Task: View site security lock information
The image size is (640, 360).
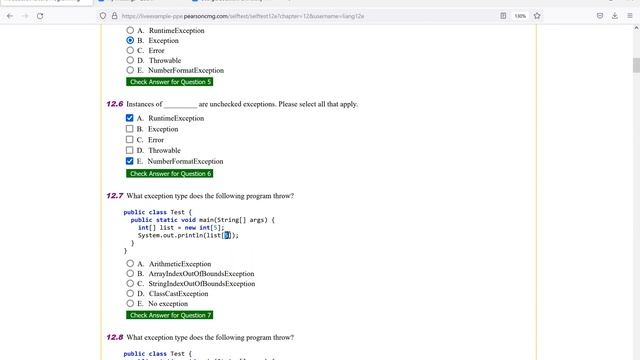Action: (115, 16)
